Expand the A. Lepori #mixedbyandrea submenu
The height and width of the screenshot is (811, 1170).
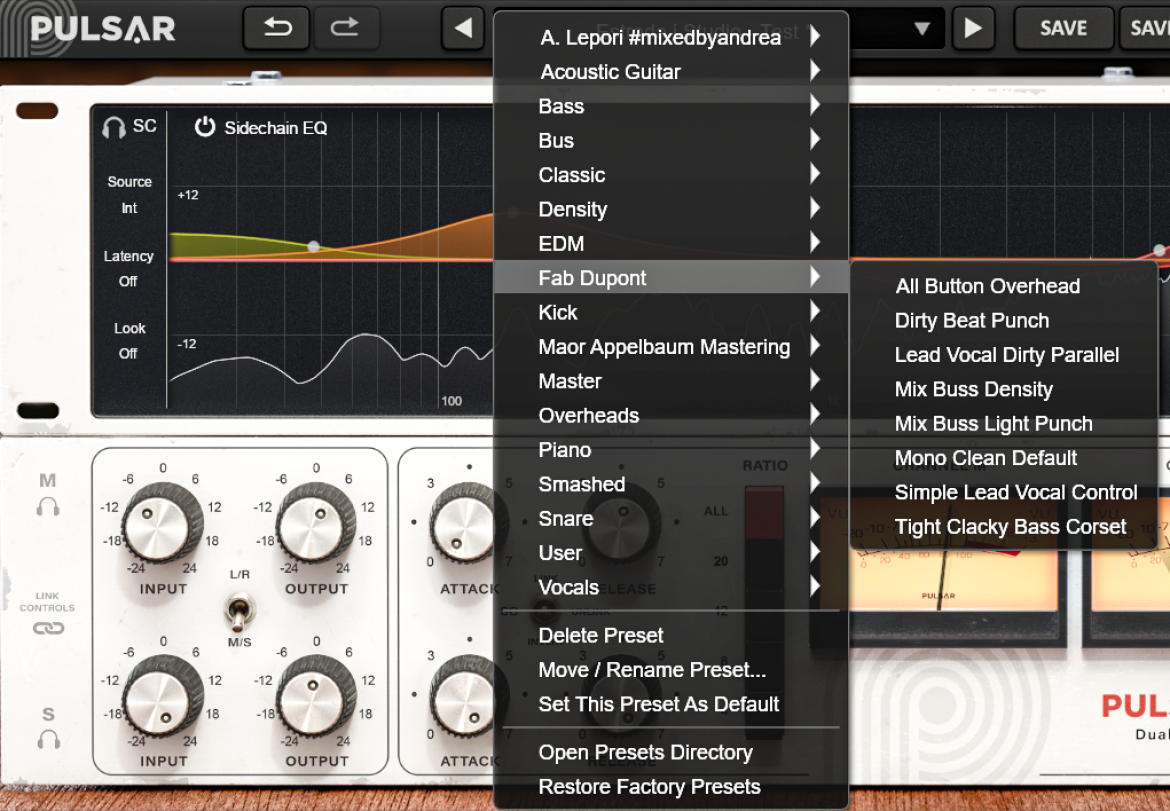tap(671, 37)
